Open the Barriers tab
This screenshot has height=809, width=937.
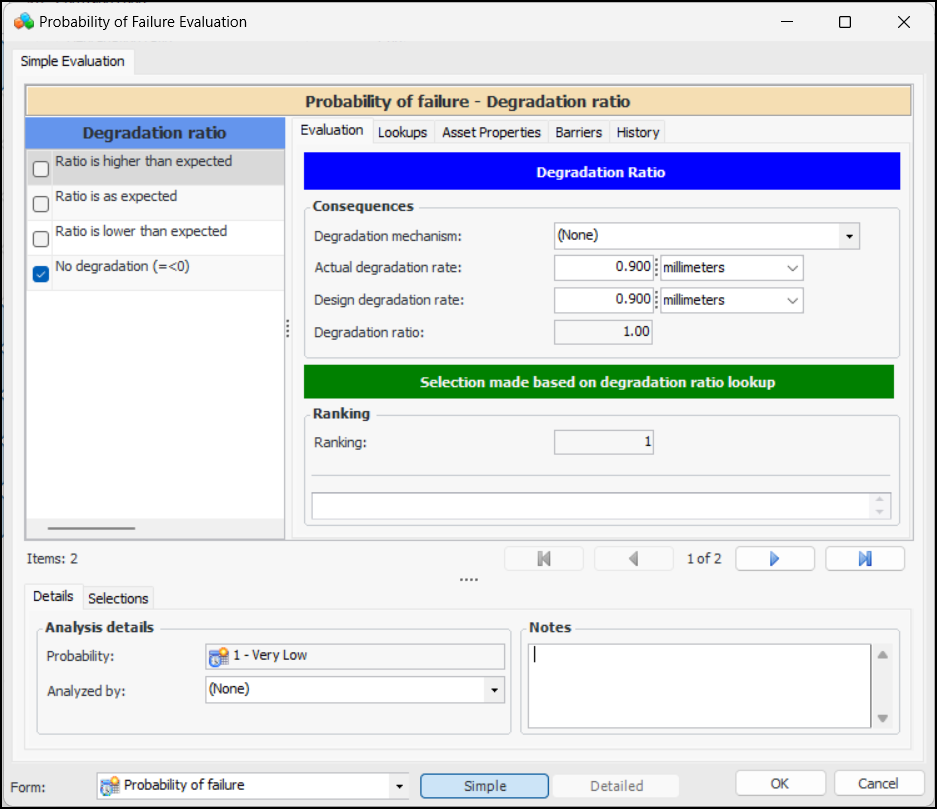coord(578,132)
